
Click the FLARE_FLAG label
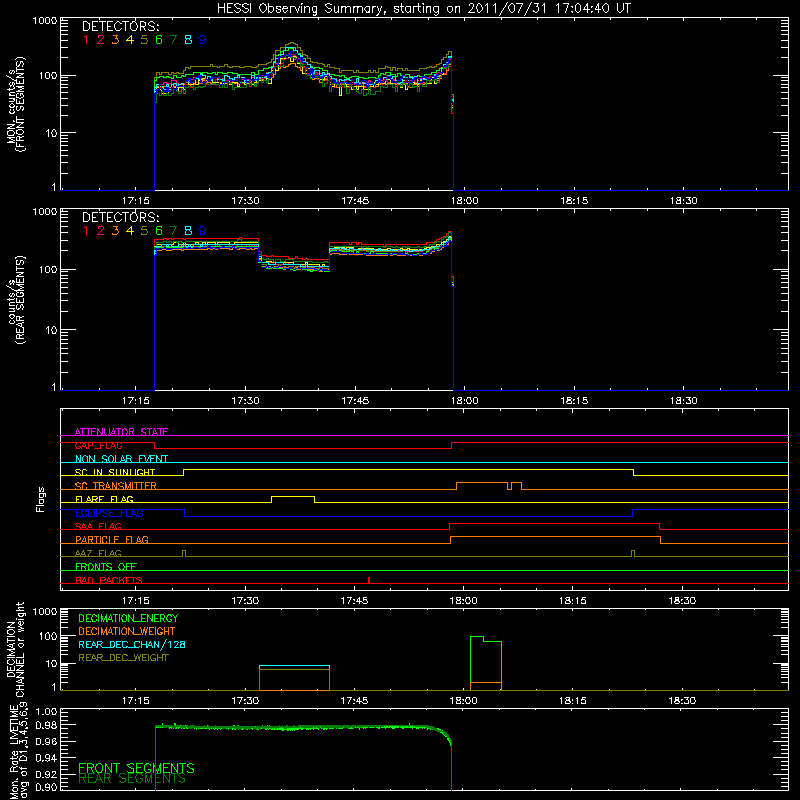coord(104,499)
